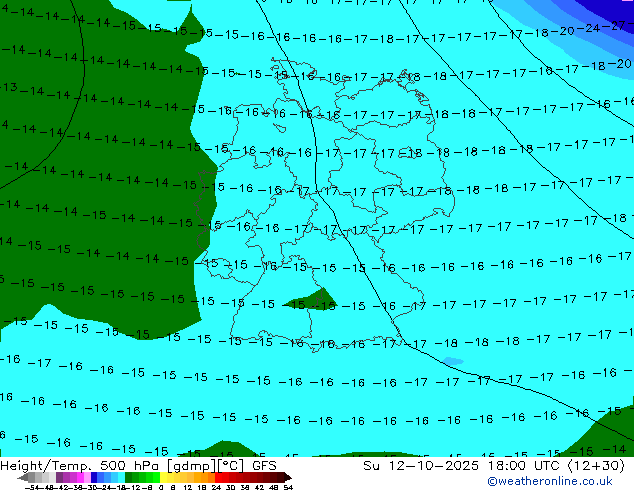The height and width of the screenshot is (490, 634).
Task: Click the small light-blue patch southeast of Germany
Action: (453, 361)
